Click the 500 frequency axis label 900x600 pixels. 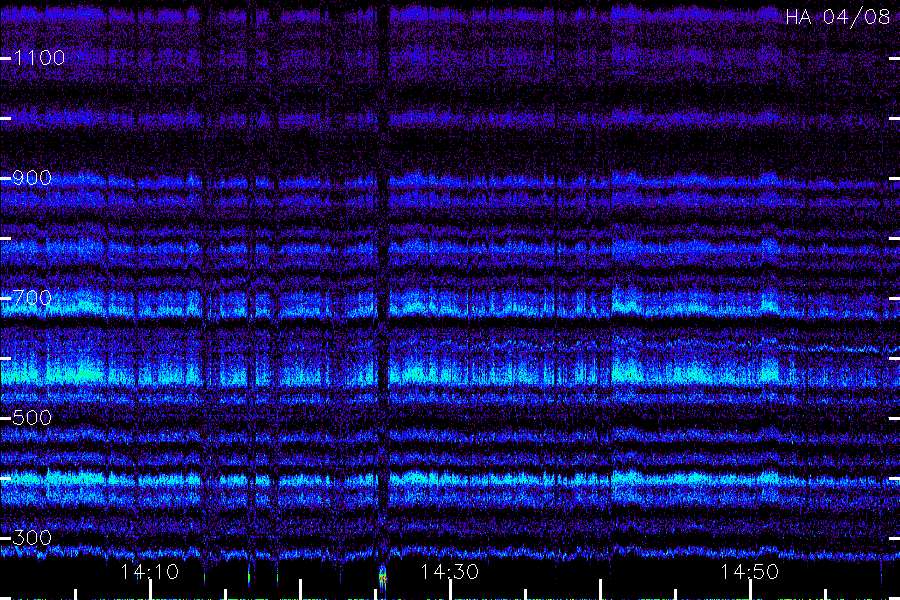[x=32, y=417]
